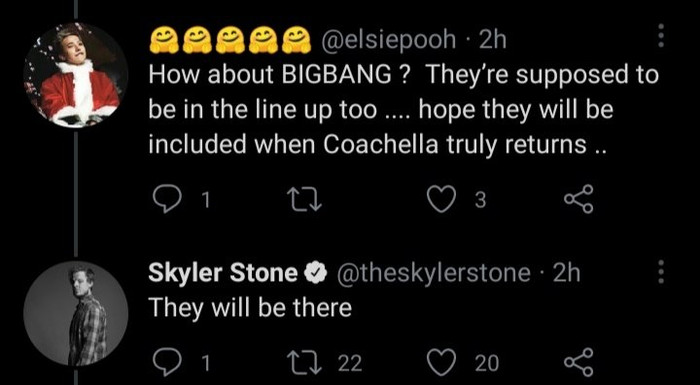Open more options on Skyler Stone's tweet
Screen dimensions: 700x385
point(662,272)
